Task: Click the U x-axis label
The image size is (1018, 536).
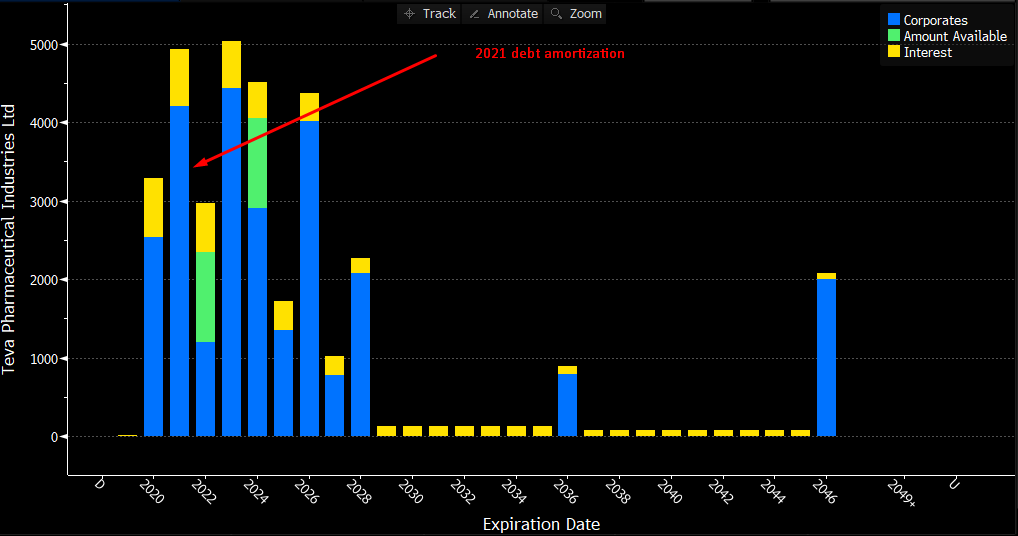Action: [954, 483]
